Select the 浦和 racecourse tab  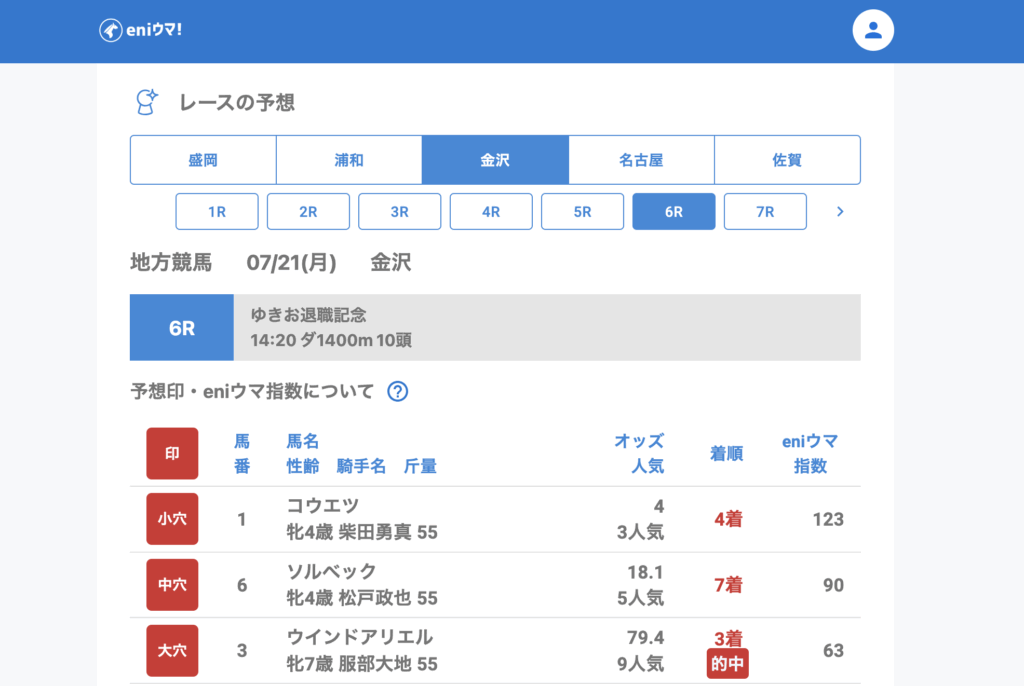click(349, 160)
